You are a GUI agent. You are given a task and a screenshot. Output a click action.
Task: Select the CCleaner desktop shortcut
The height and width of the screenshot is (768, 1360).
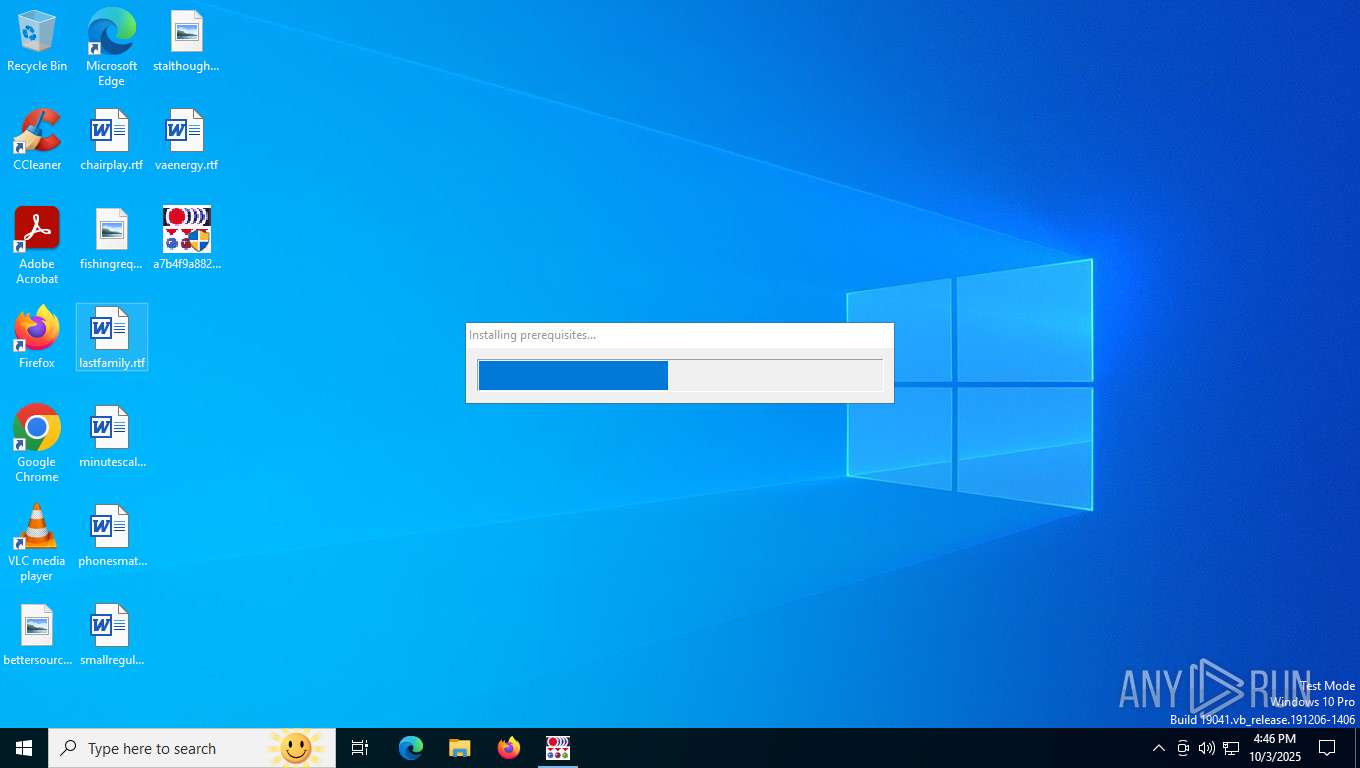coord(37,141)
